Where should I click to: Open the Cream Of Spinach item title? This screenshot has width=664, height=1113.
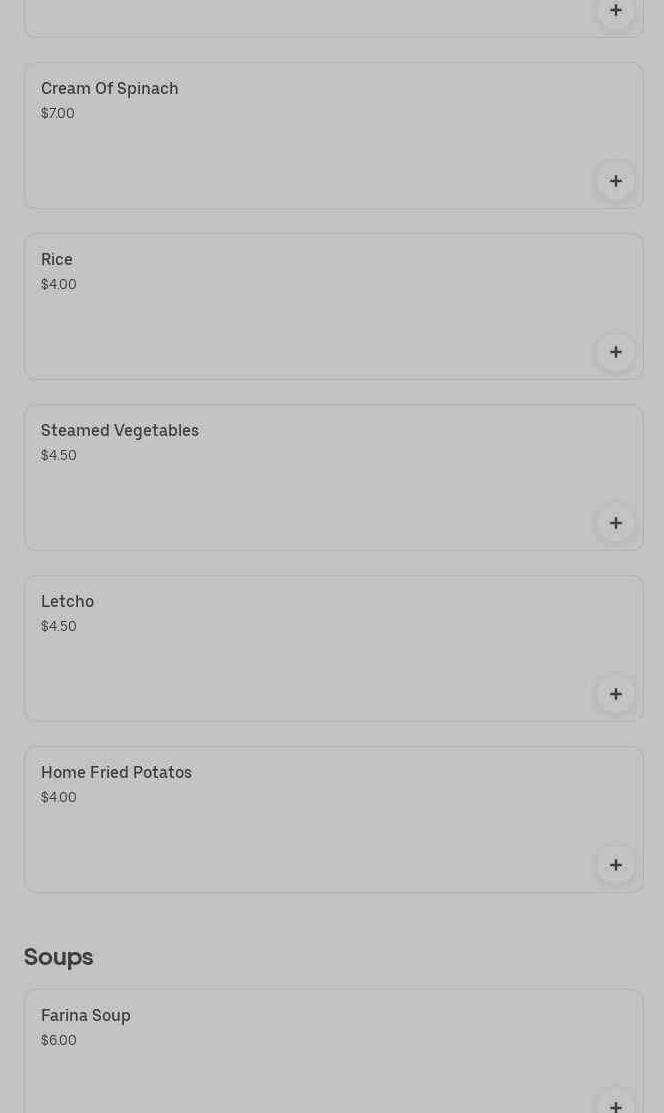click(x=109, y=88)
